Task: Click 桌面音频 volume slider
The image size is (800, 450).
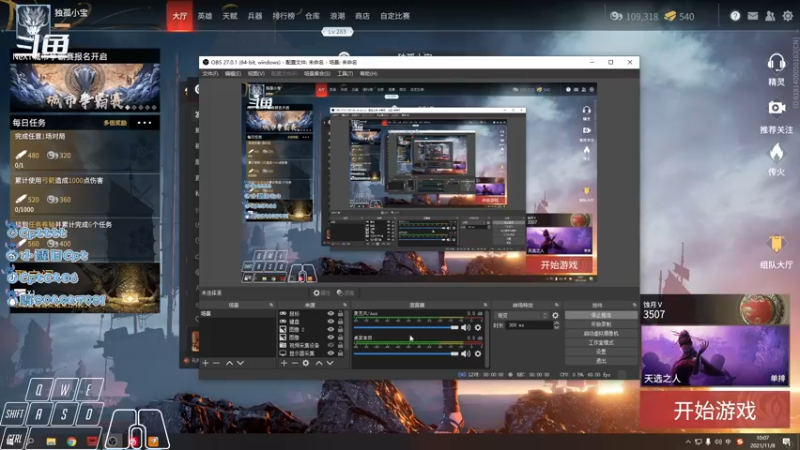Action: point(406,353)
